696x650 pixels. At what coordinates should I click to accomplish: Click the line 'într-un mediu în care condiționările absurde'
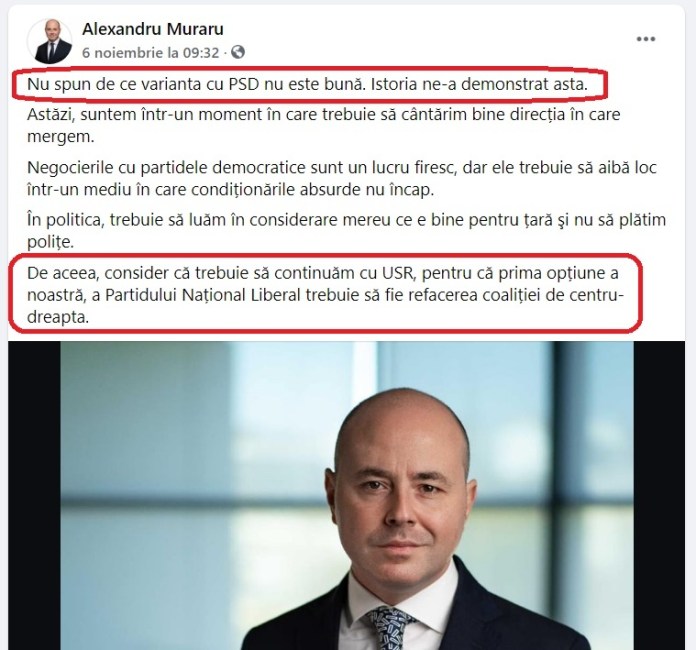230,190
